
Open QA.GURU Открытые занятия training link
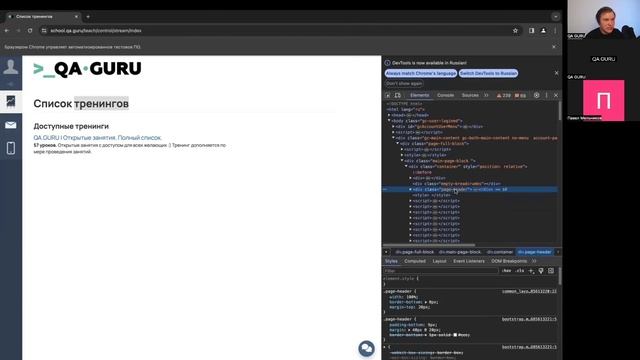click(x=98, y=138)
